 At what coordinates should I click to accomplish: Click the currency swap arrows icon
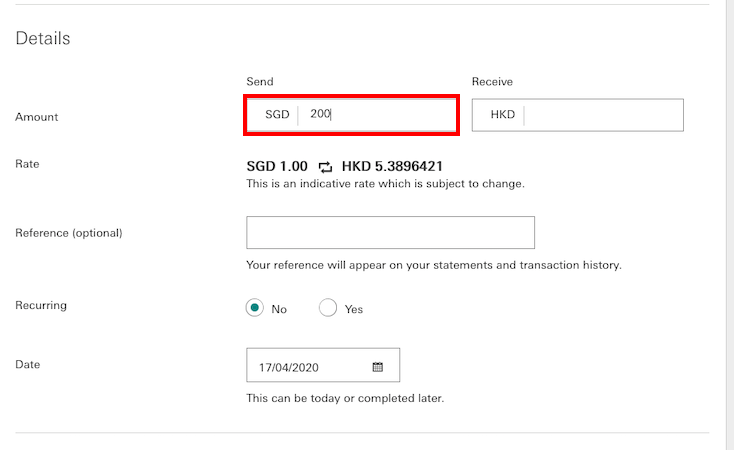pyautogui.click(x=325, y=167)
